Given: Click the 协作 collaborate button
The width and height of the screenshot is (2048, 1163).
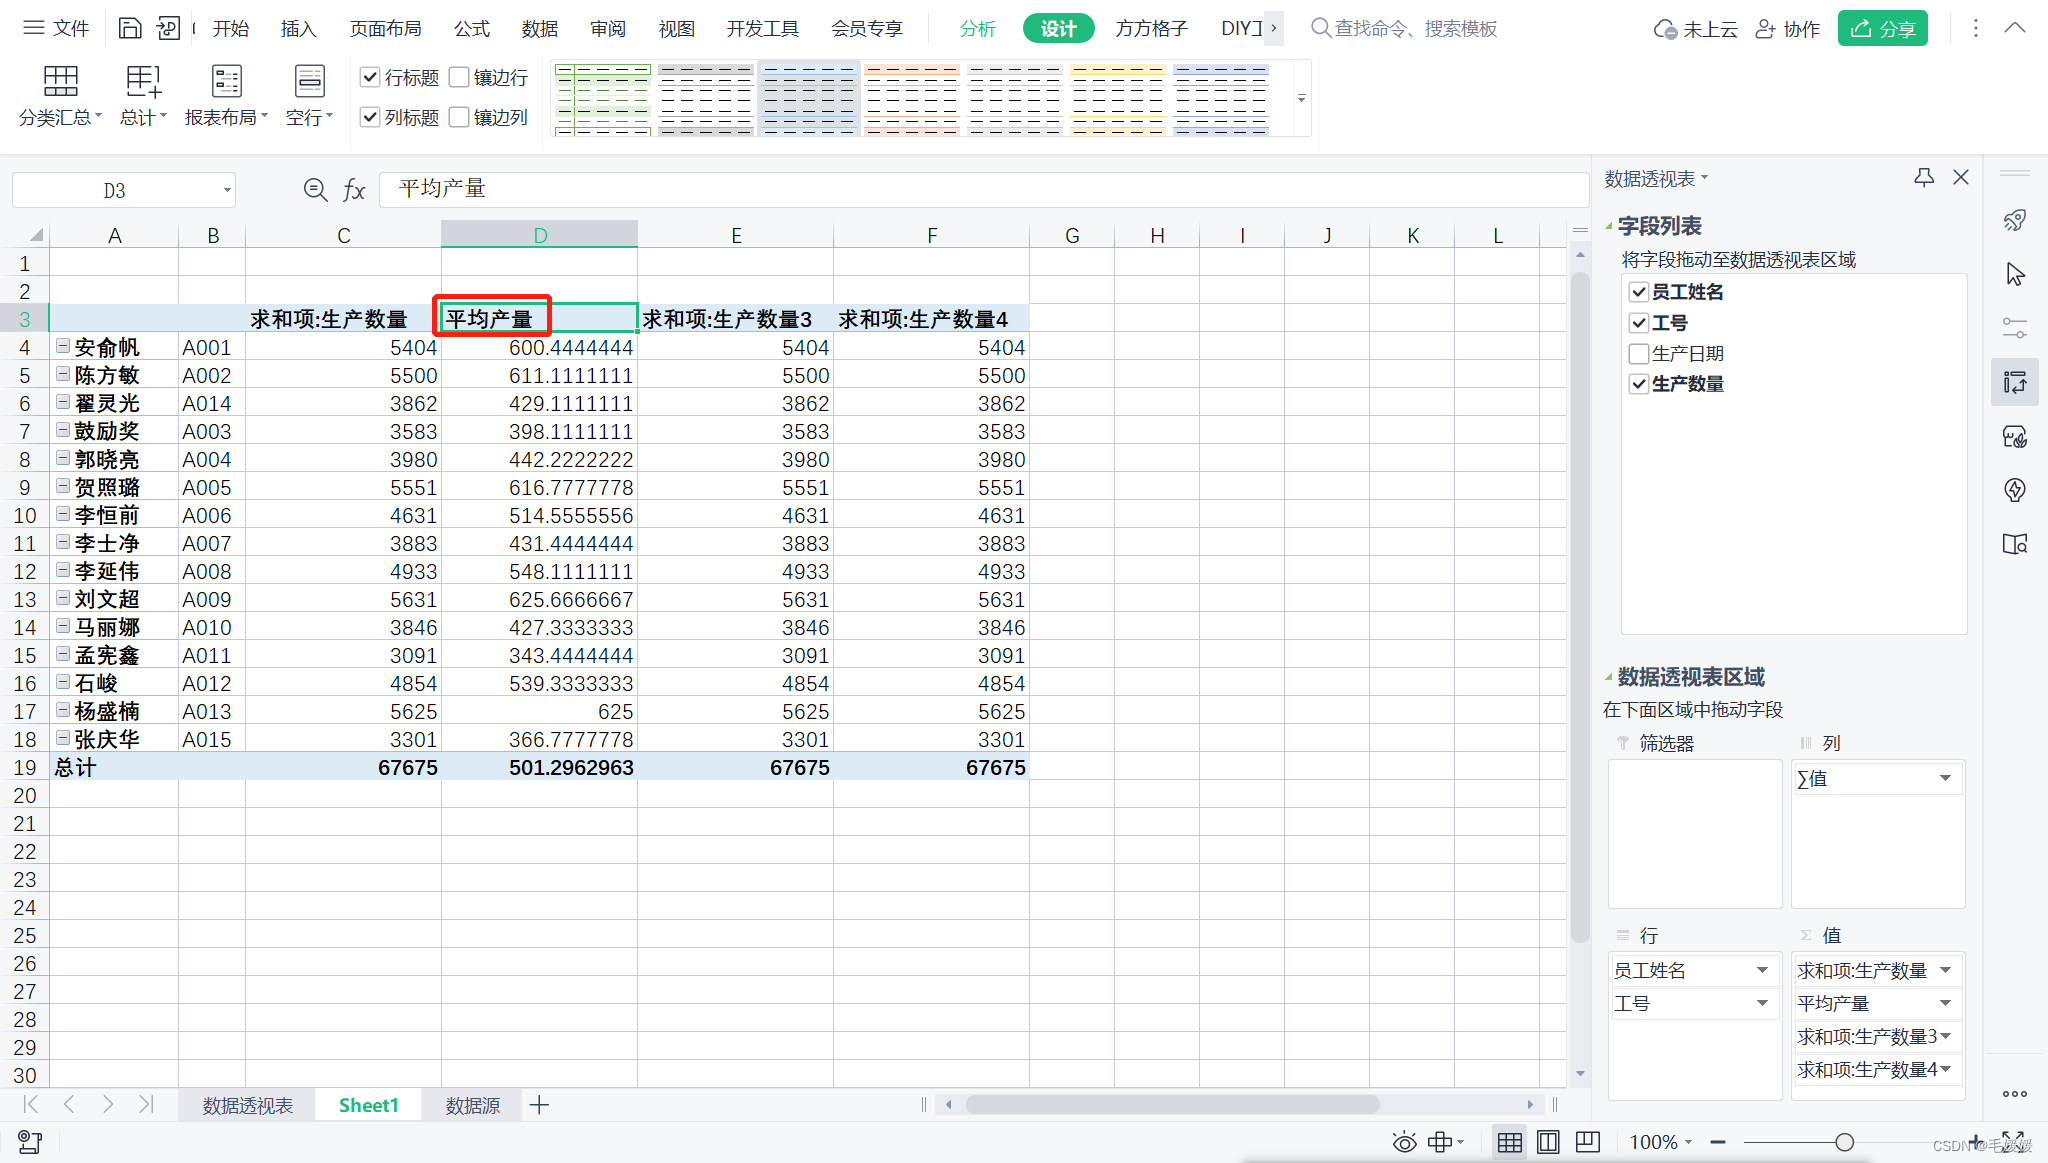Looking at the screenshot, I should point(1788,29).
